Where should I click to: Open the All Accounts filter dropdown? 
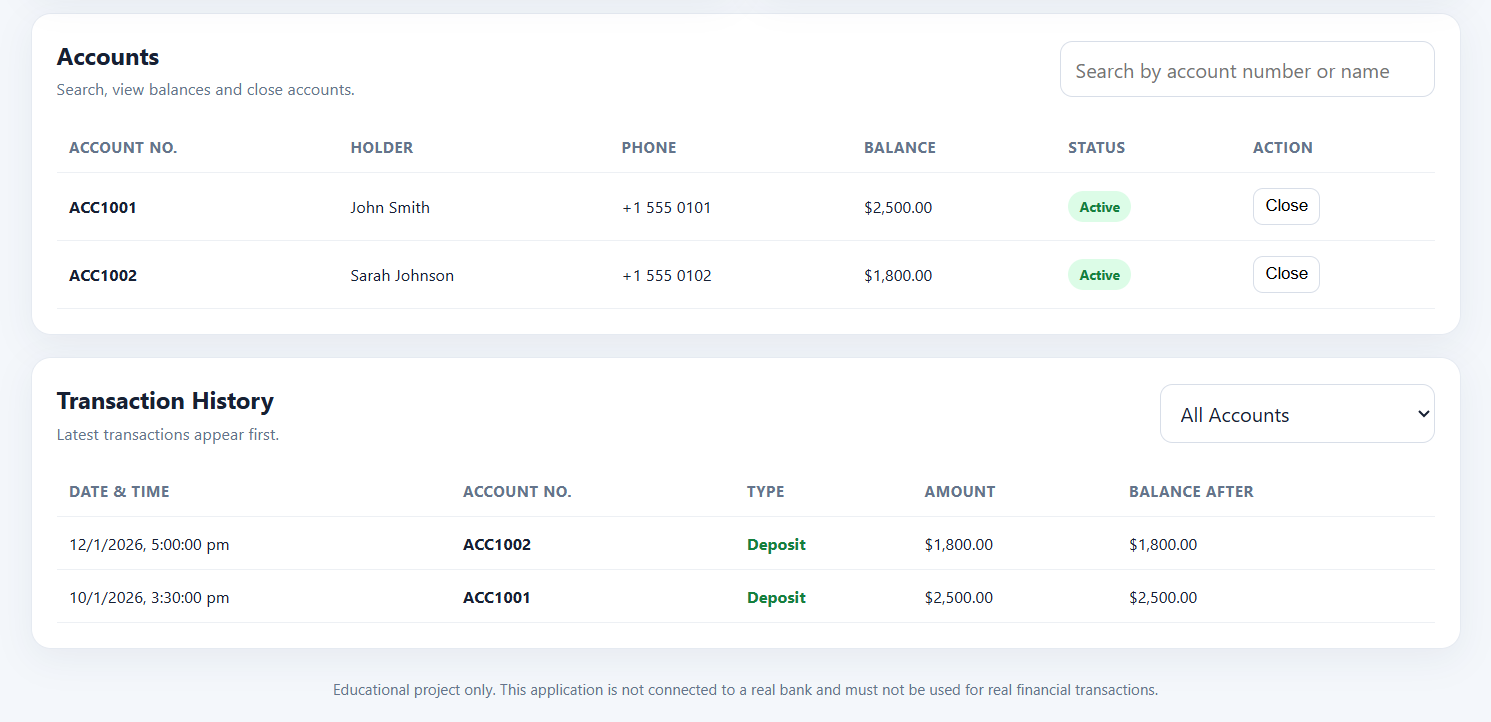coord(1297,414)
